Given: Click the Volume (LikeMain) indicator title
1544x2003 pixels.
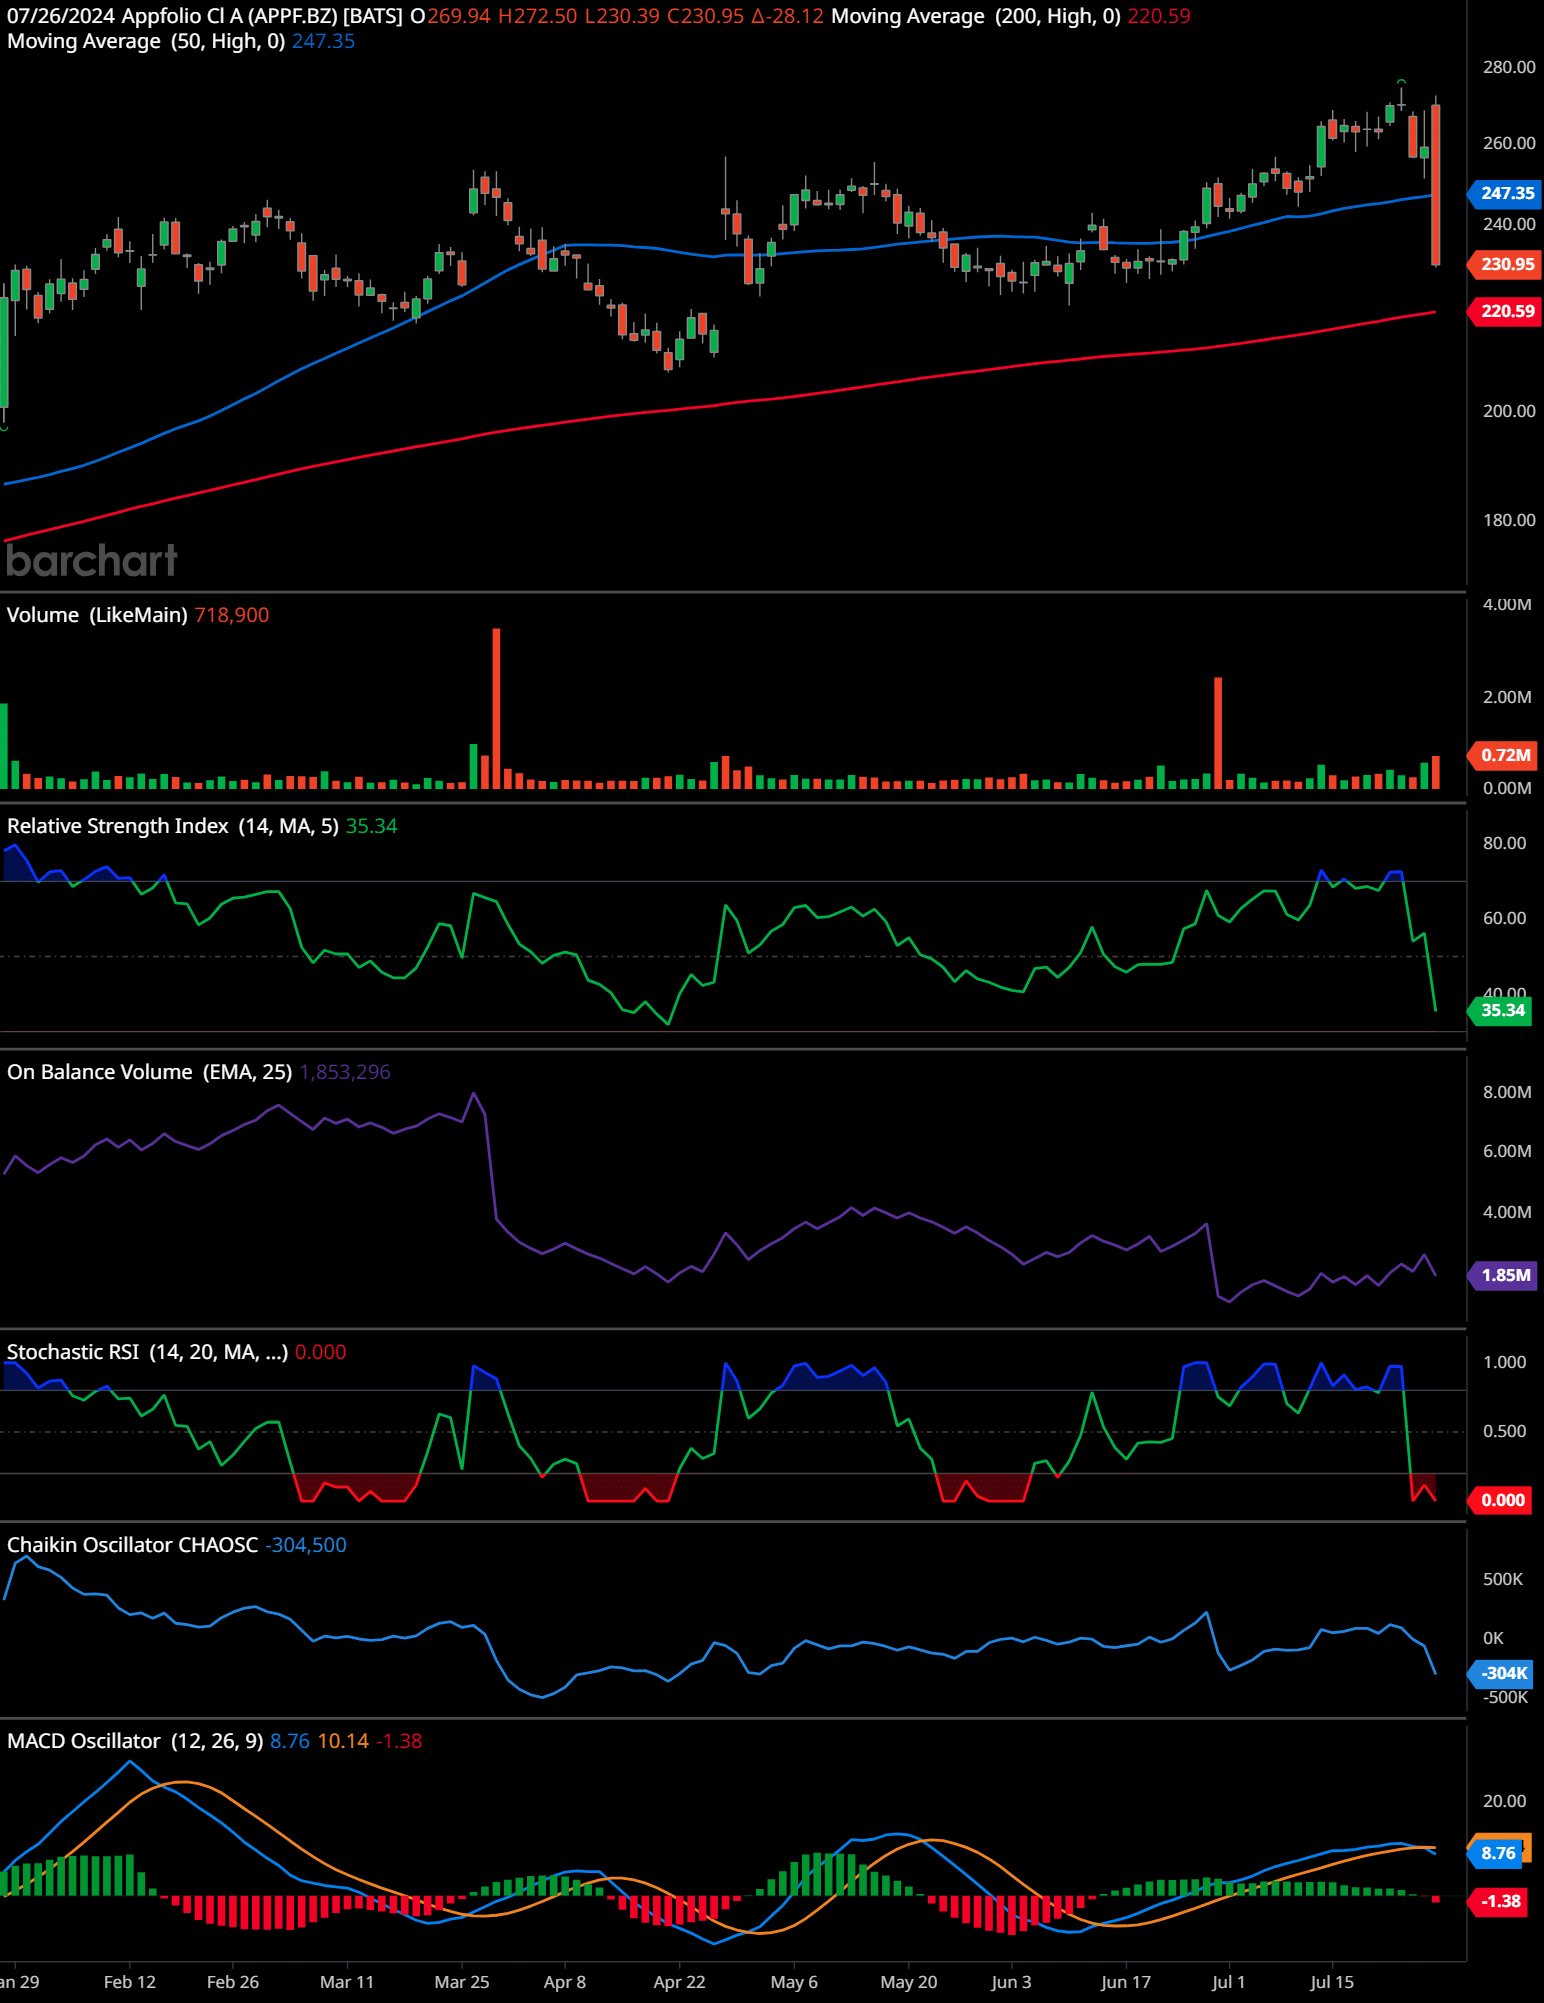Looking at the screenshot, I should pyautogui.click(x=97, y=615).
